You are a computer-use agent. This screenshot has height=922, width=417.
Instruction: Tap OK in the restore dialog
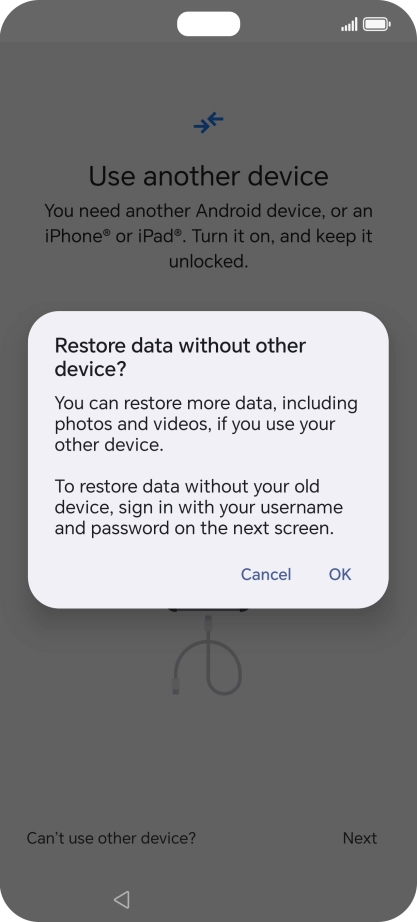coord(339,574)
